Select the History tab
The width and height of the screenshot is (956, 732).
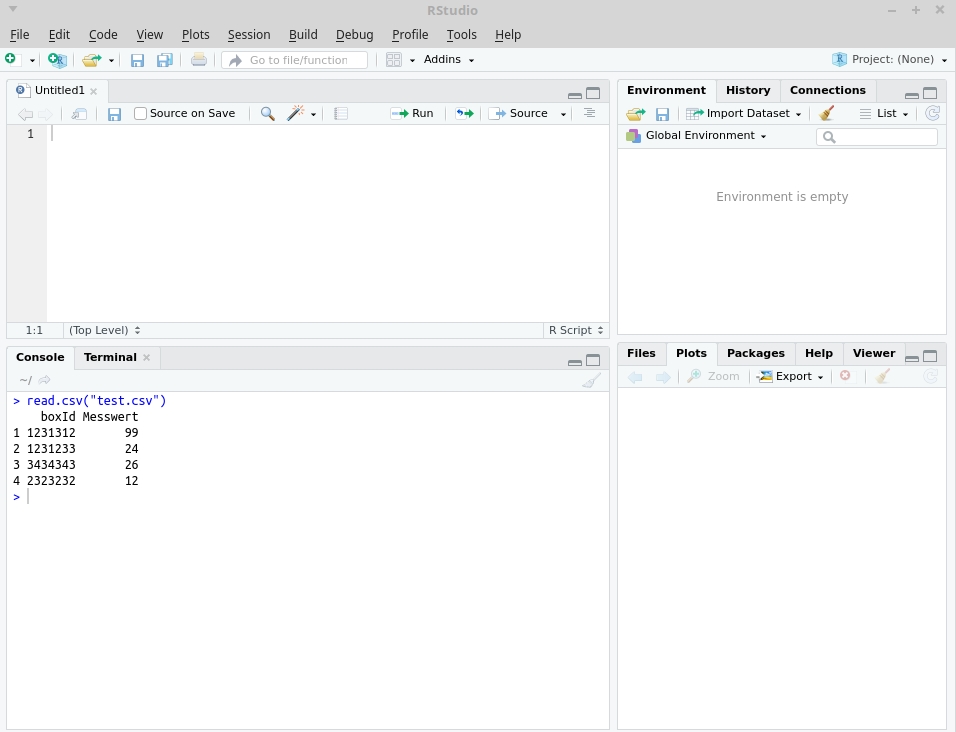coord(748,90)
